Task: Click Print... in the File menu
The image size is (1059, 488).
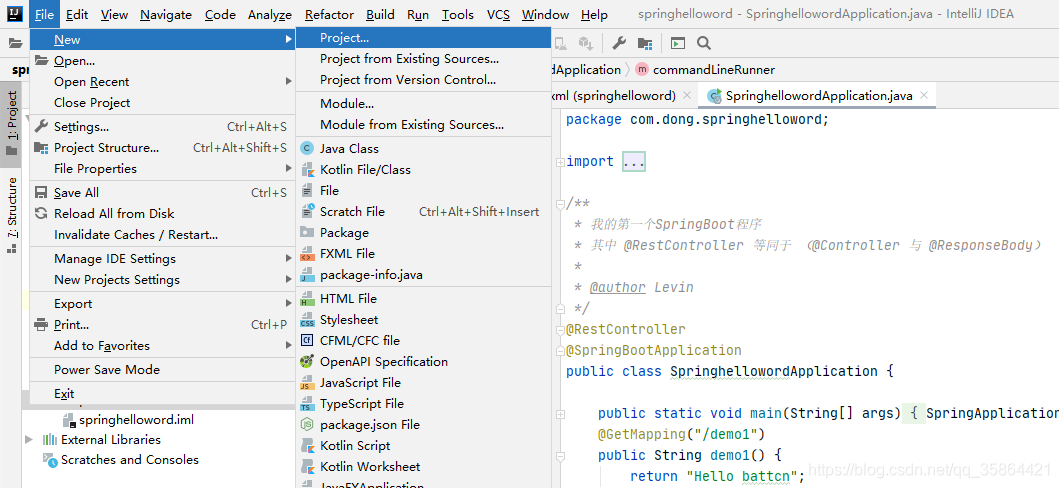Action: point(163,325)
